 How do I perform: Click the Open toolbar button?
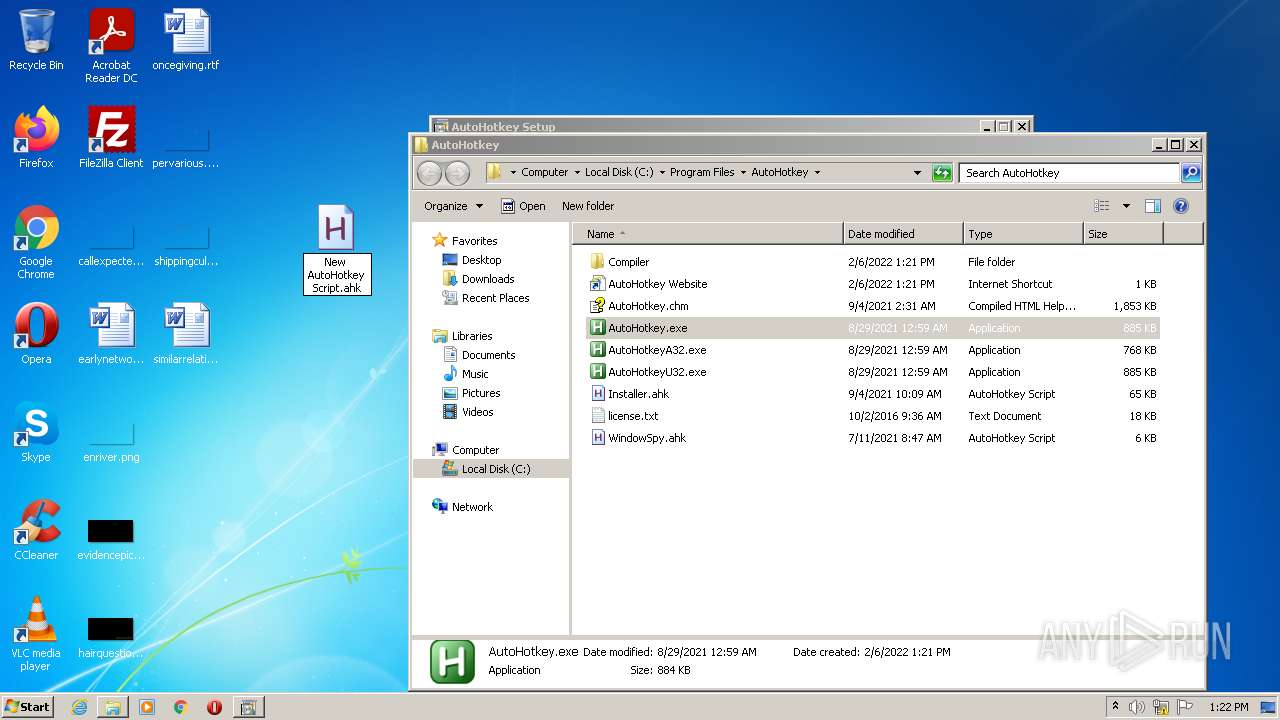point(523,206)
